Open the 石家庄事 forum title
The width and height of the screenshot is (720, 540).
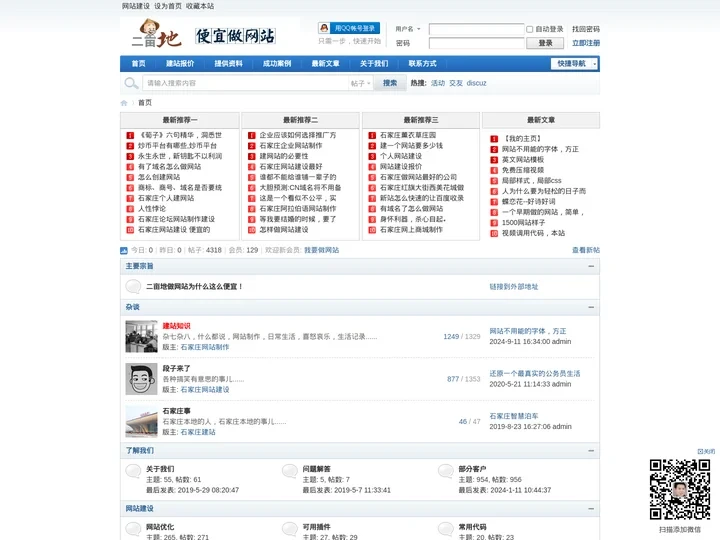pyautogui.click(x=176, y=411)
